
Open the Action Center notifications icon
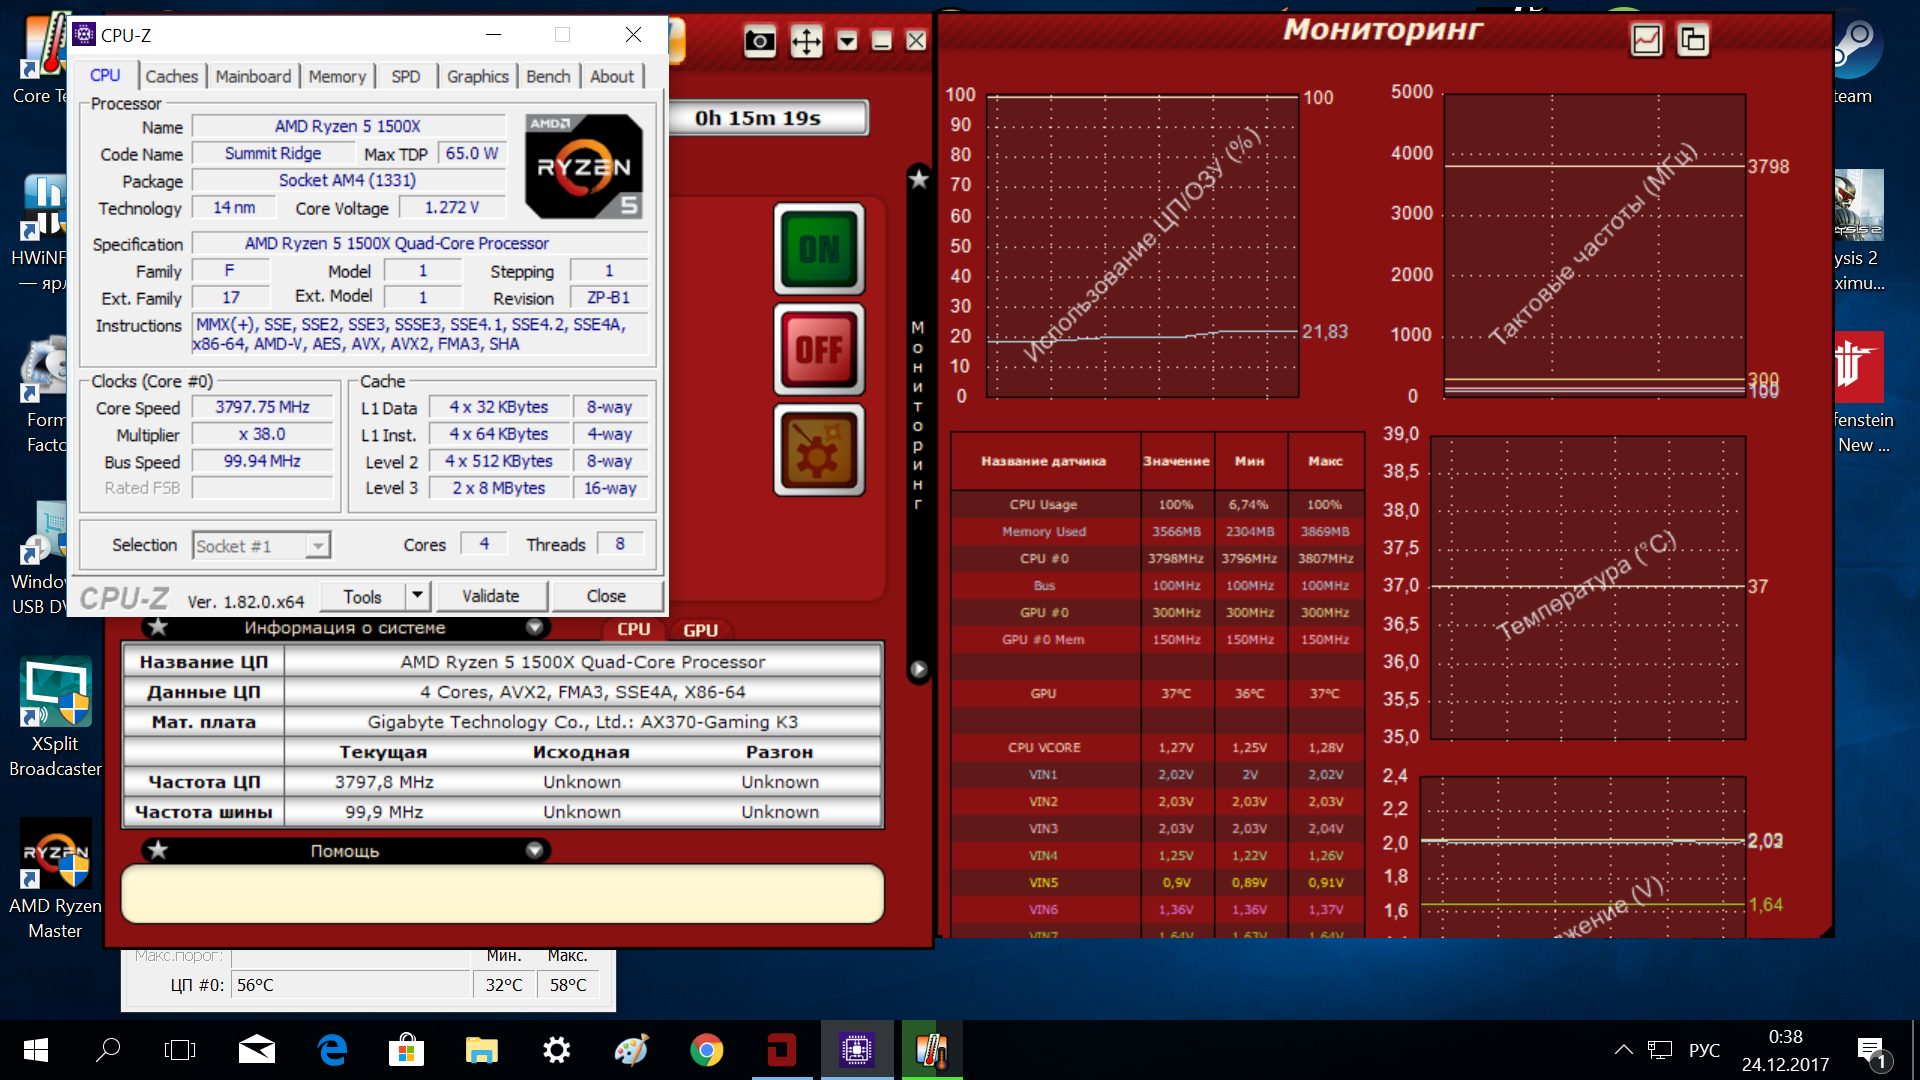1872,1050
